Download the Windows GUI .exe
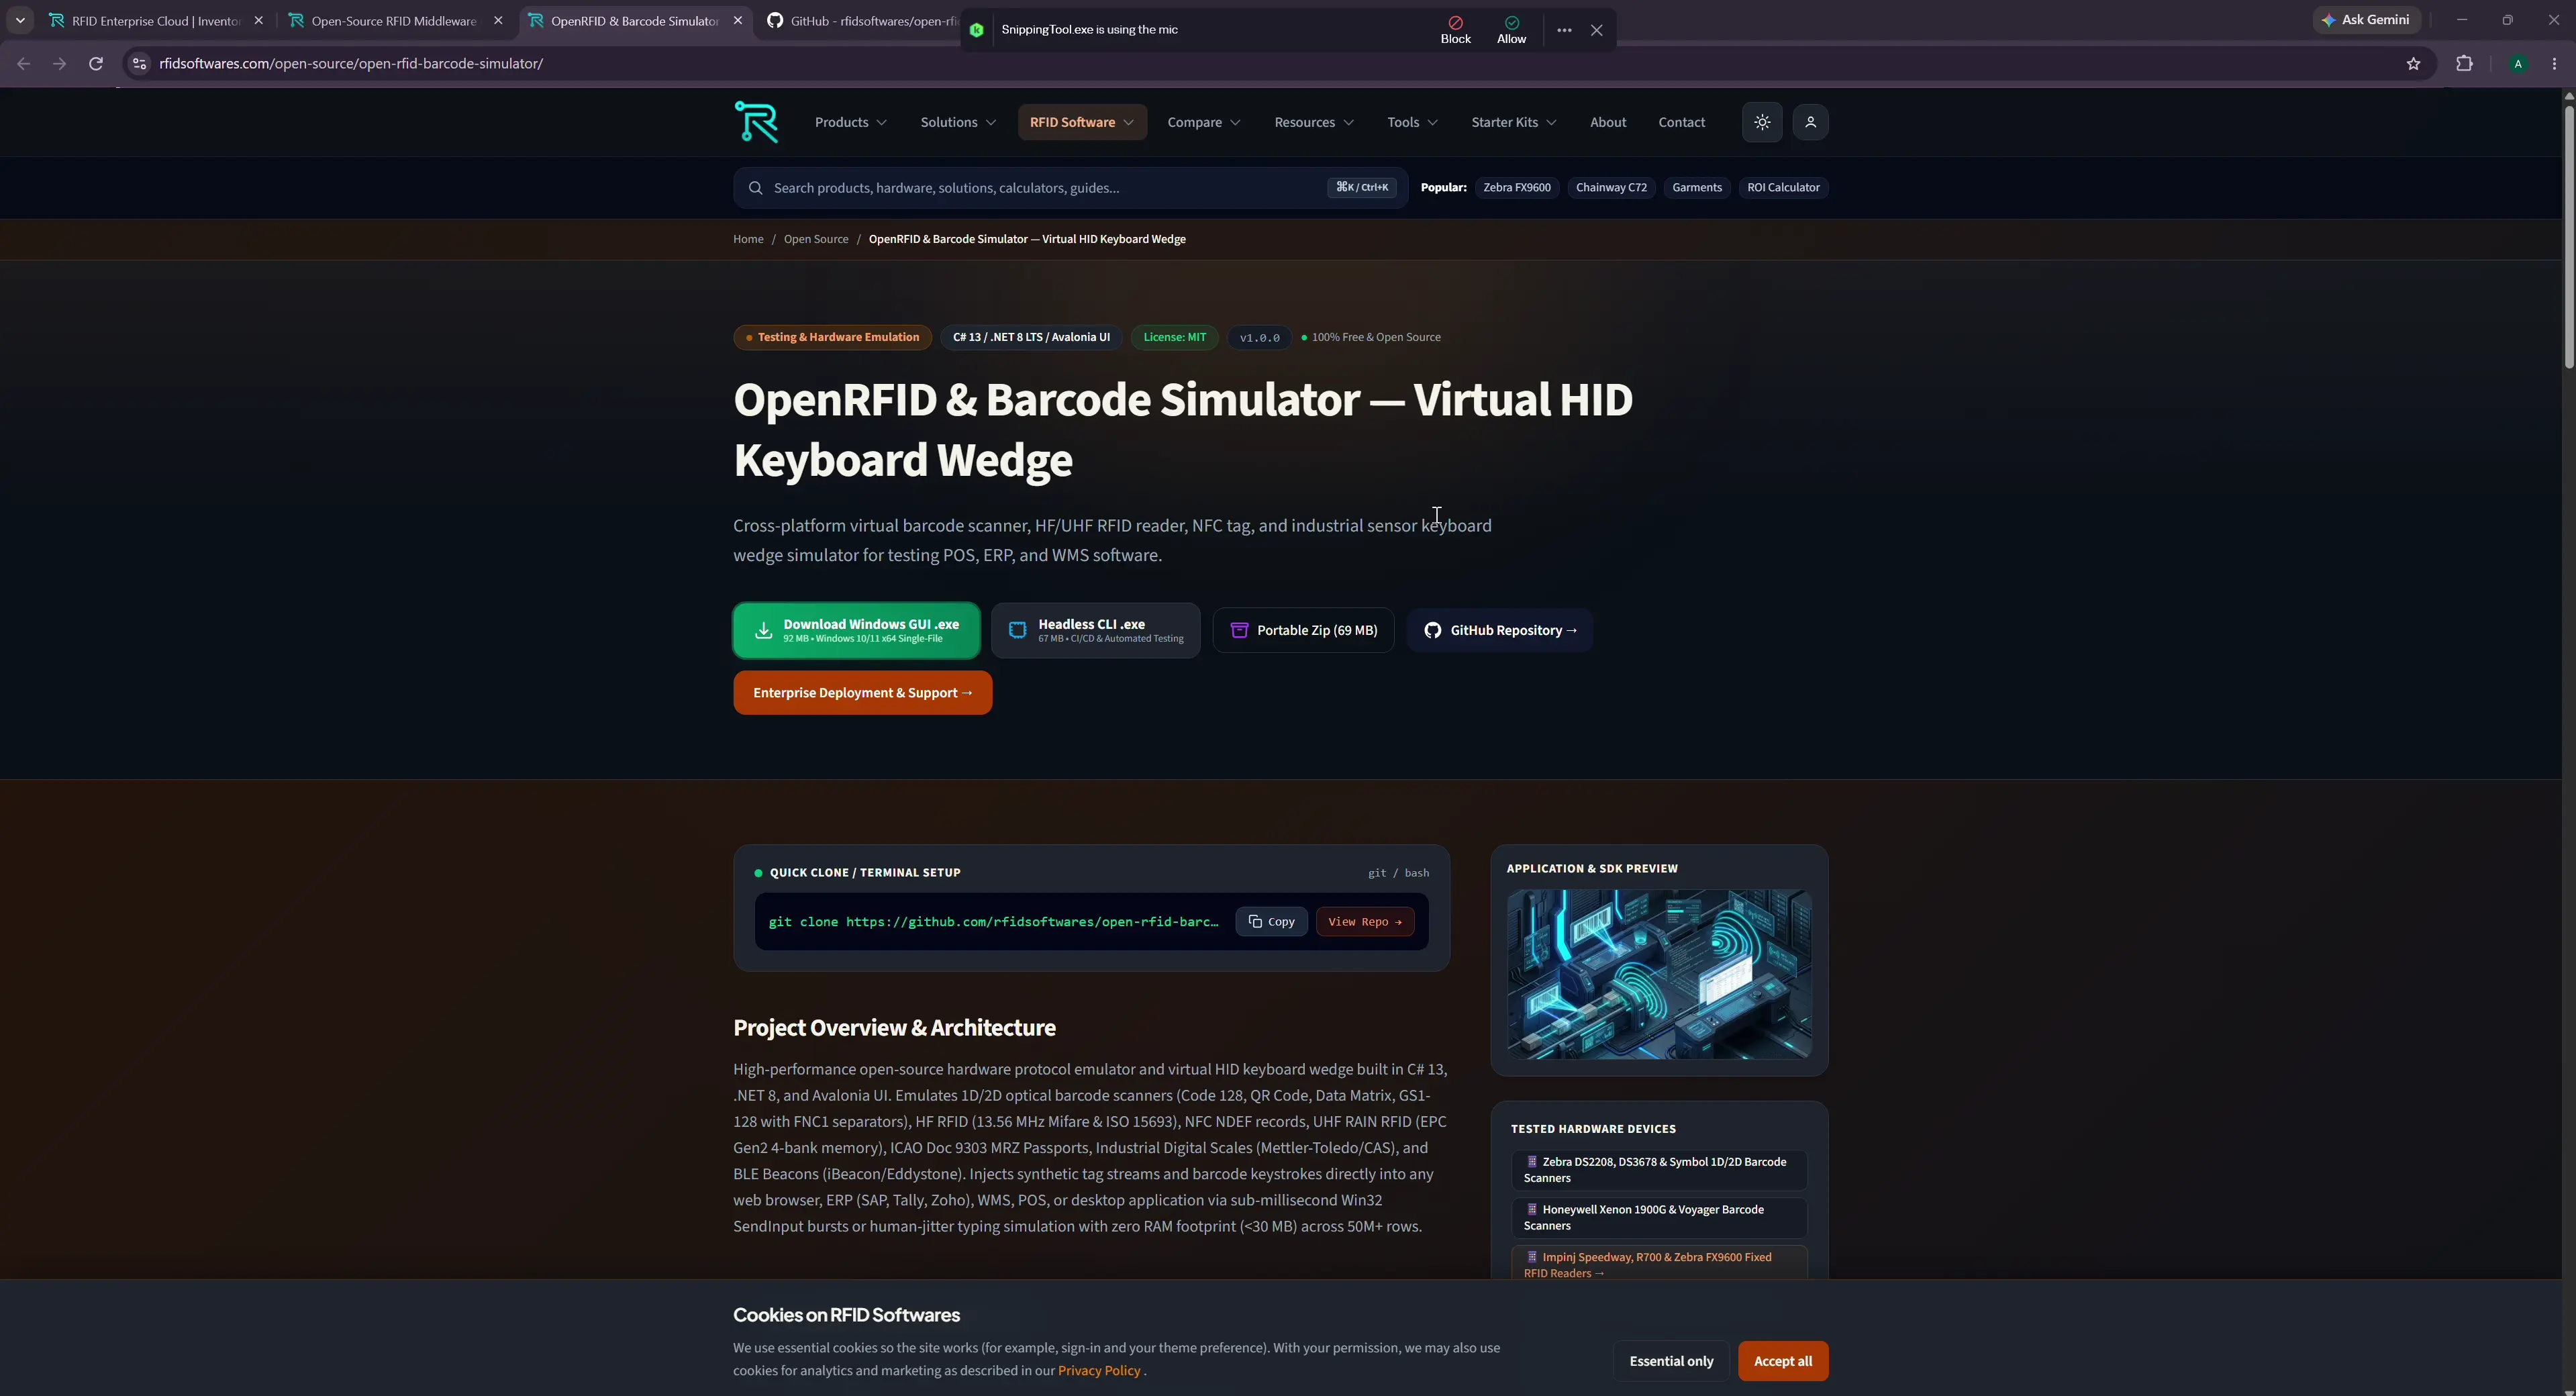Viewport: 2576px width, 1396px height. point(856,630)
